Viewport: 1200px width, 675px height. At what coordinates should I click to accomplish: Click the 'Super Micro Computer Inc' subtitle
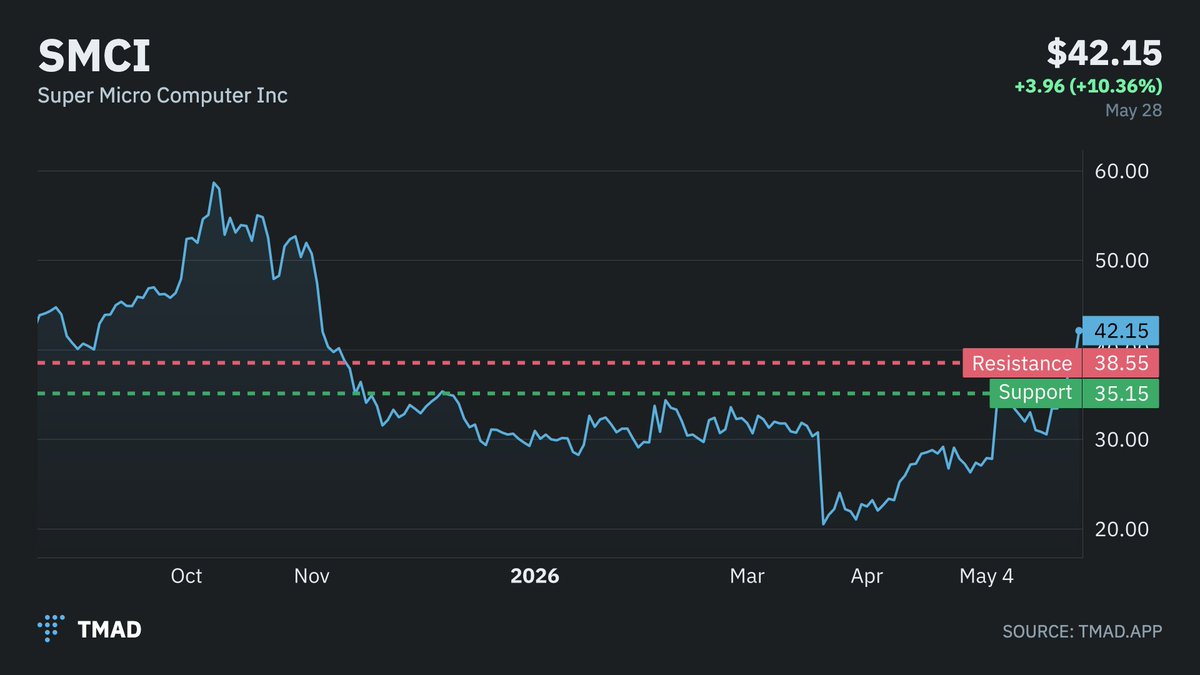coord(163,96)
